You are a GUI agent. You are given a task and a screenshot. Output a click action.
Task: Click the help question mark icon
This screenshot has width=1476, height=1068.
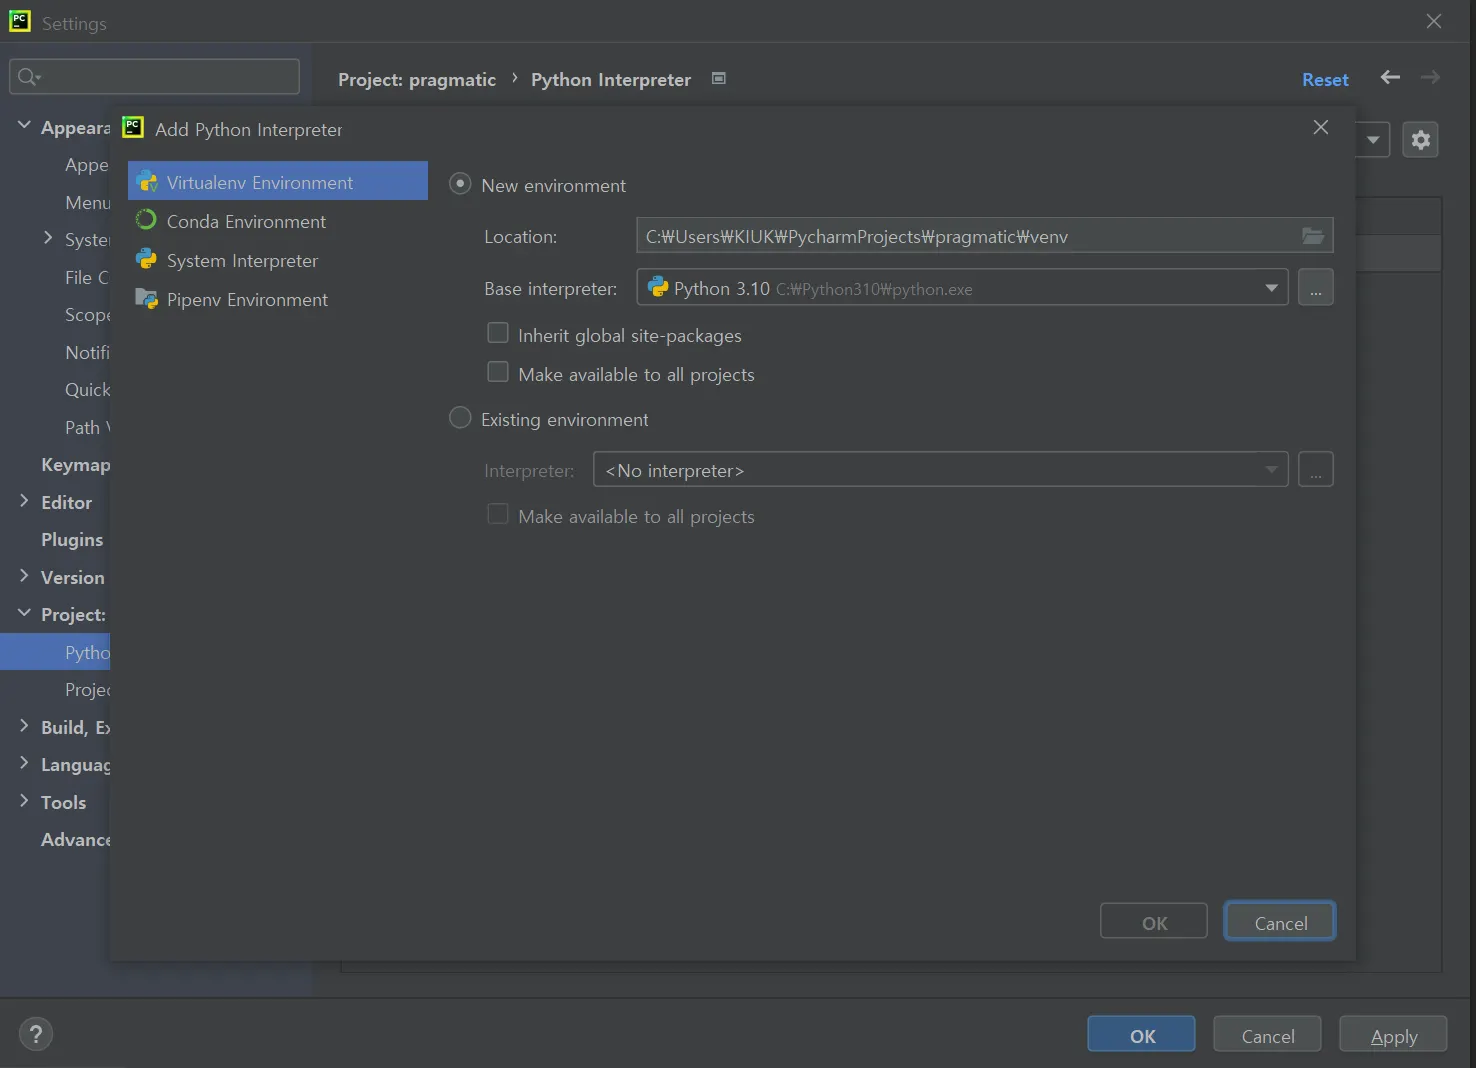point(36,1035)
